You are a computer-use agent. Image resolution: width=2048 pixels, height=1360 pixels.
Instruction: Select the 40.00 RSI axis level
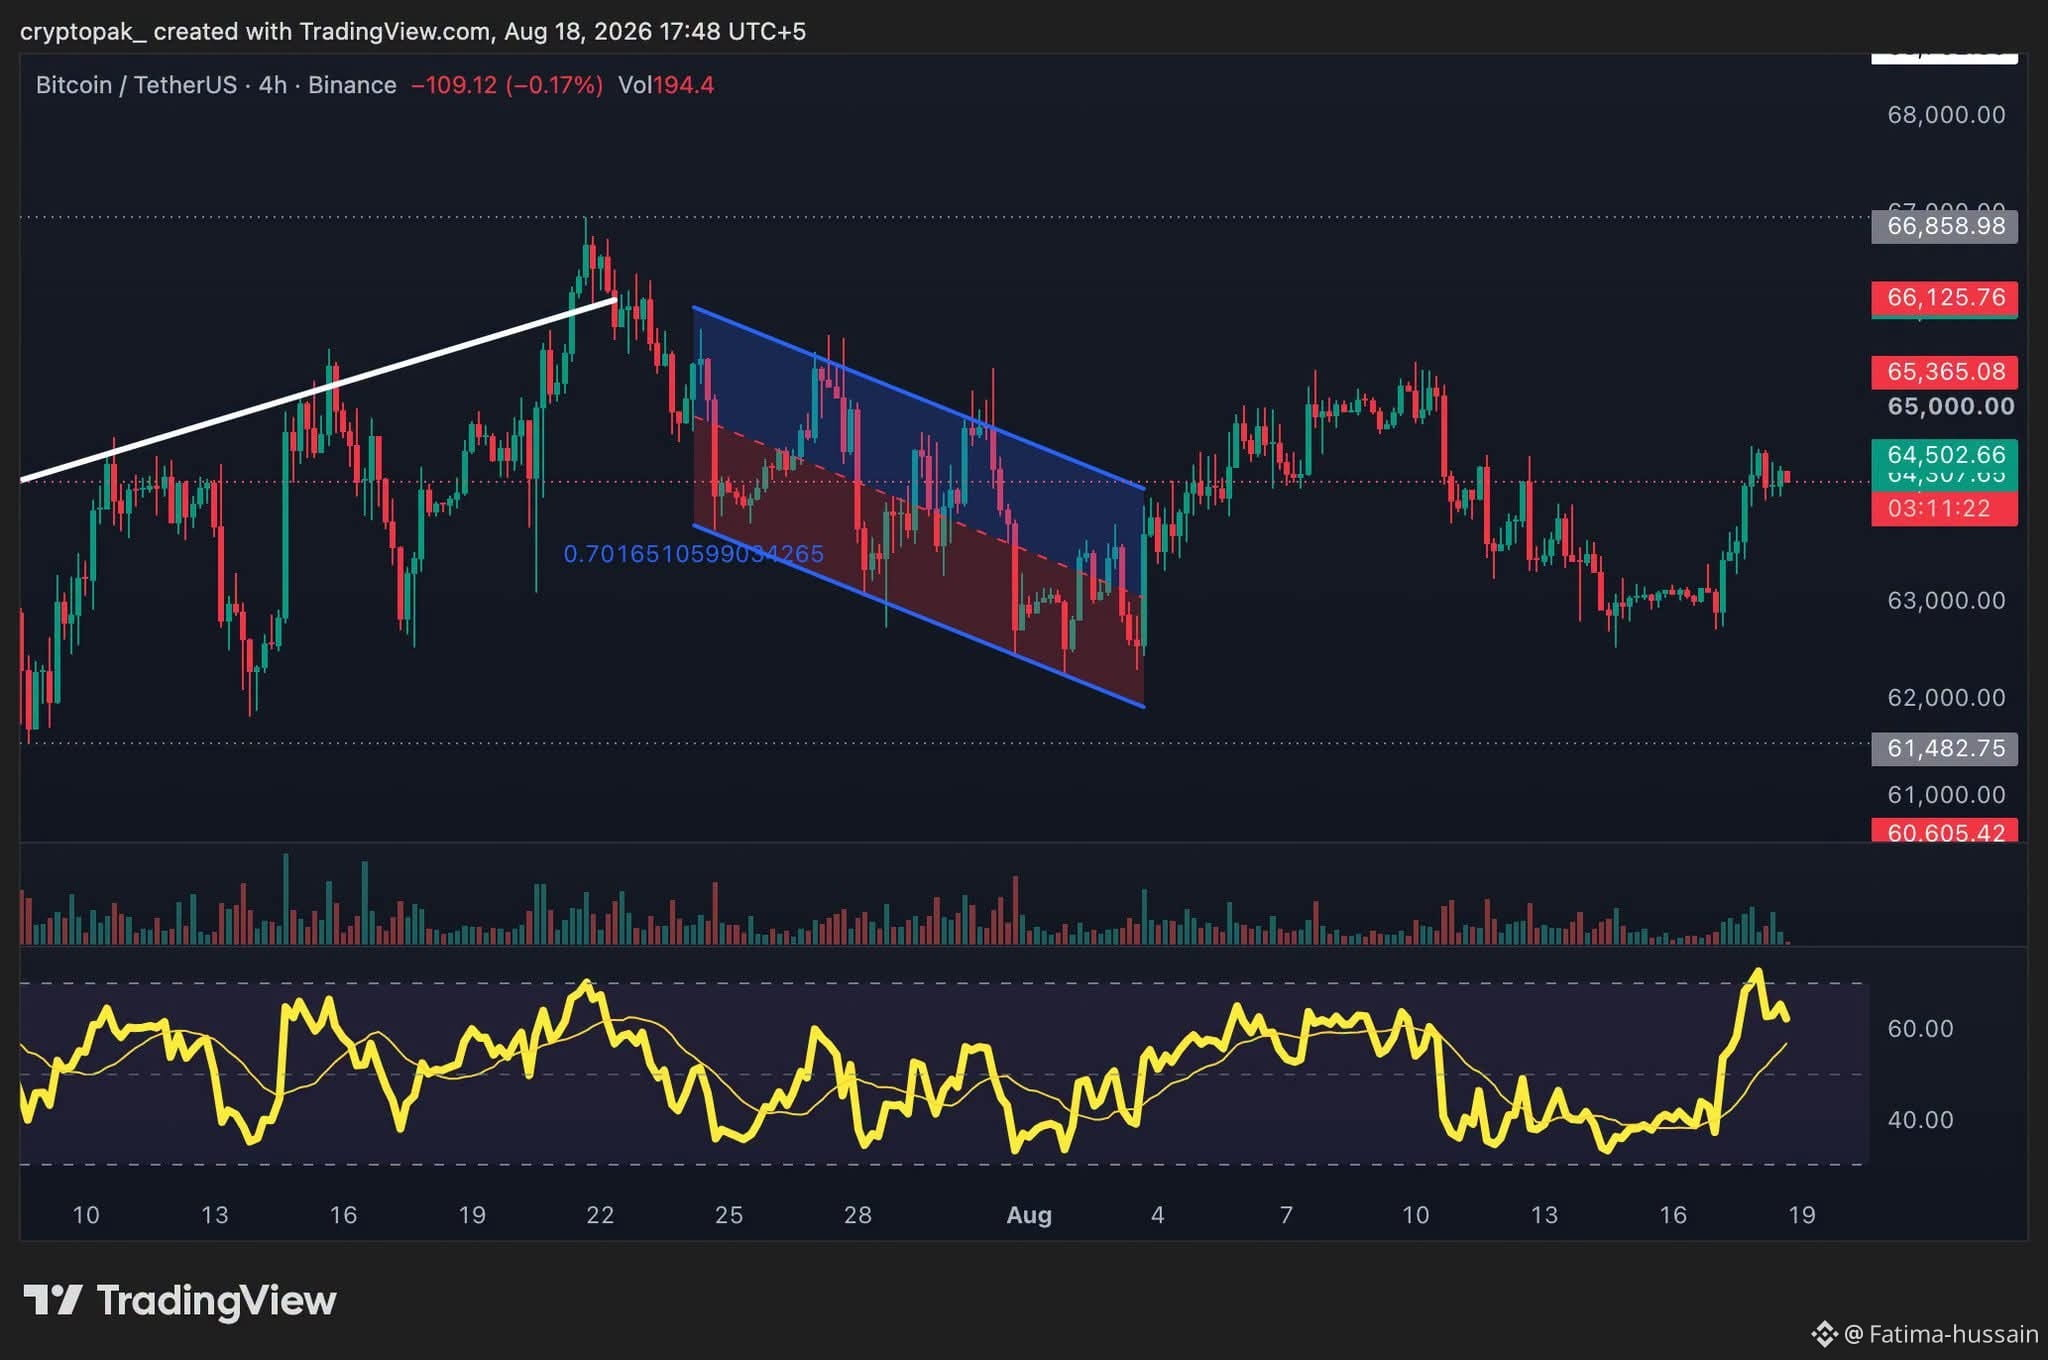[1920, 1120]
